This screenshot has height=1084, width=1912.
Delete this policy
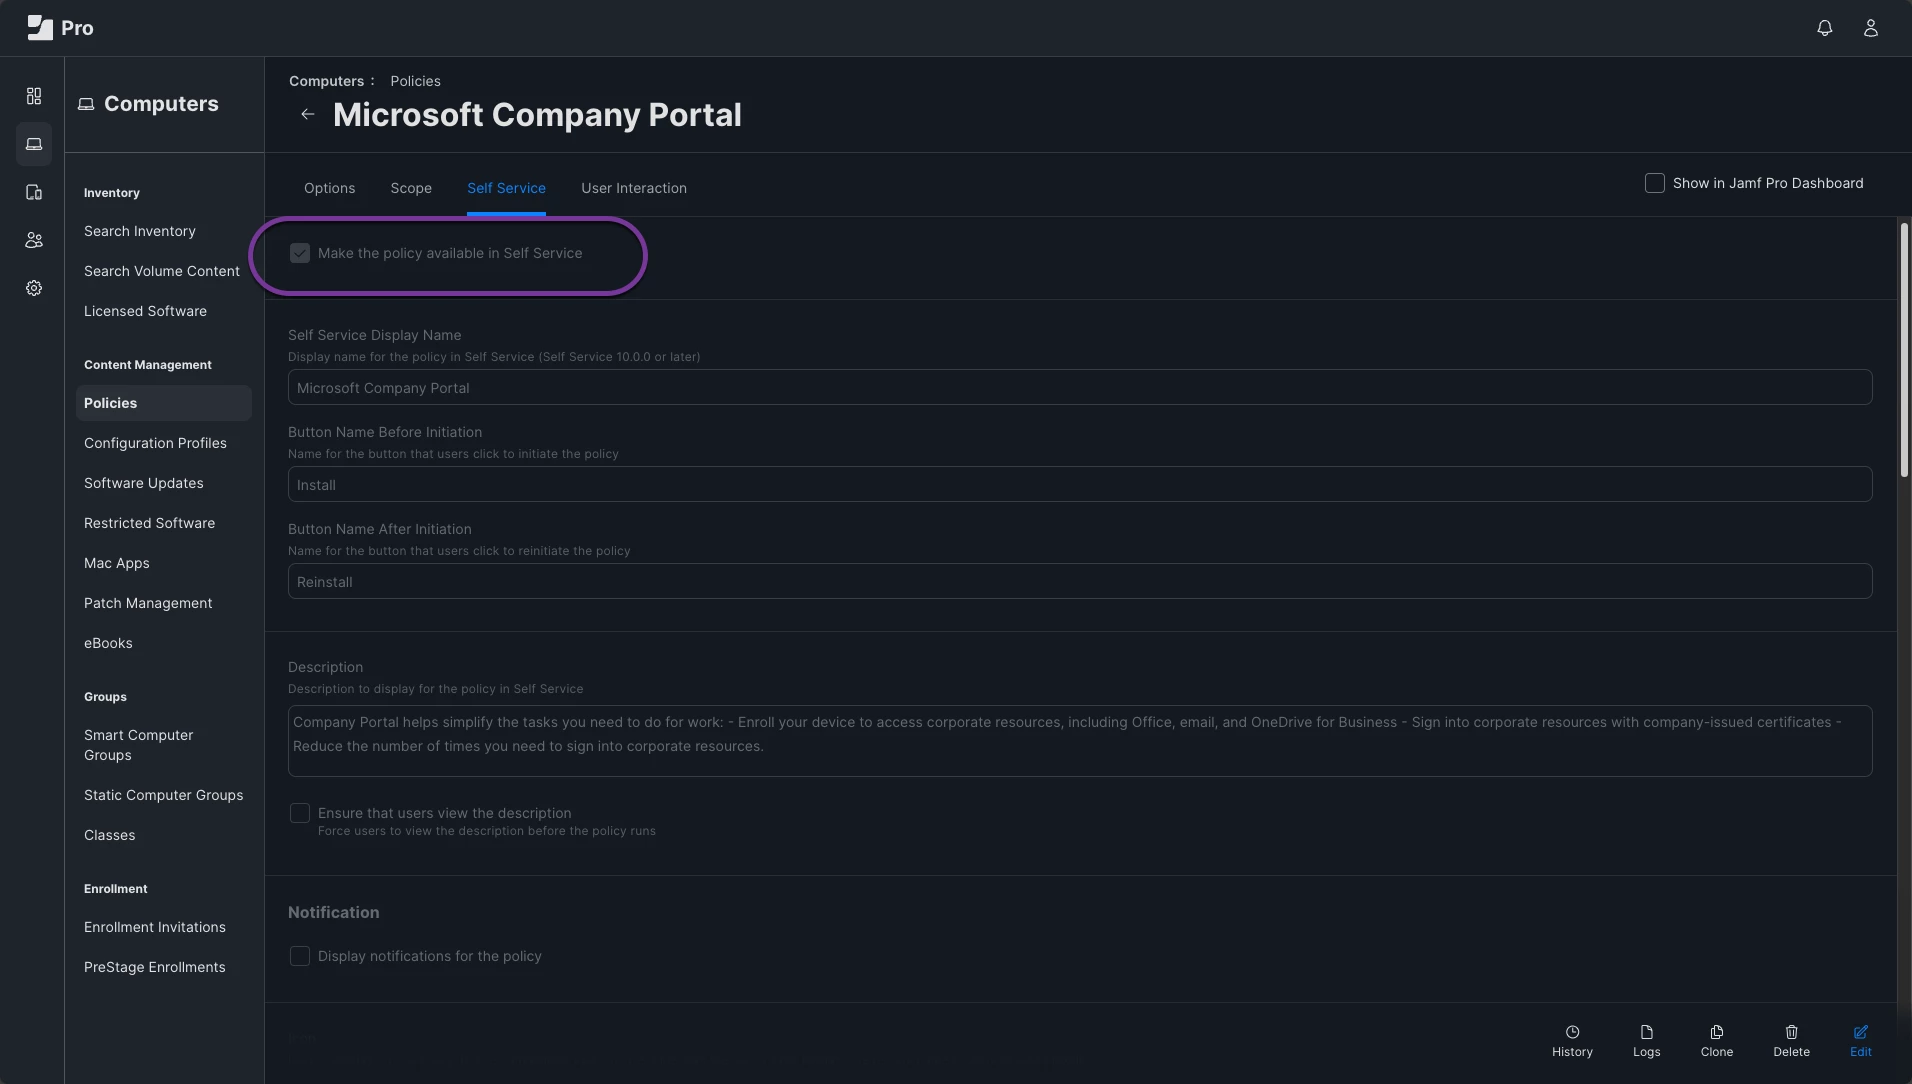click(x=1791, y=1041)
